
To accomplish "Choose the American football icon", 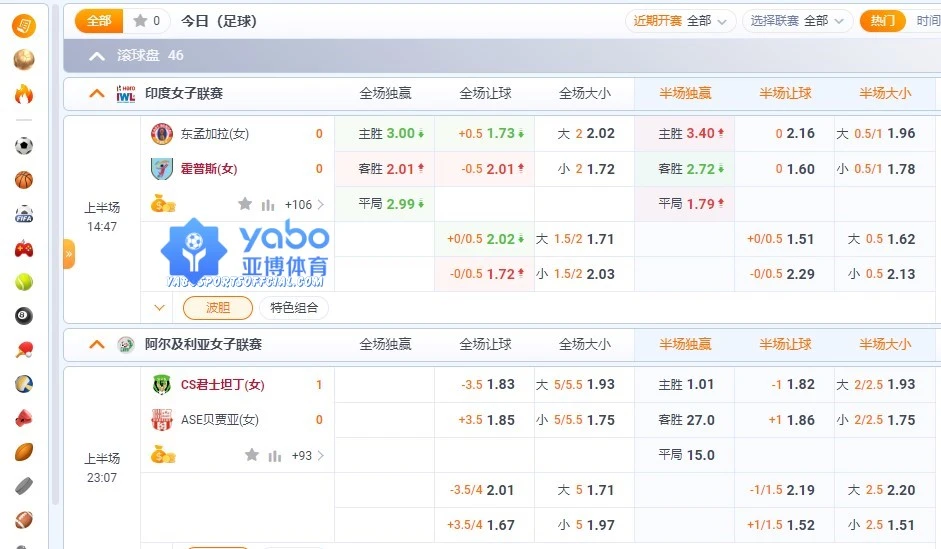I will (x=24, y=520).
